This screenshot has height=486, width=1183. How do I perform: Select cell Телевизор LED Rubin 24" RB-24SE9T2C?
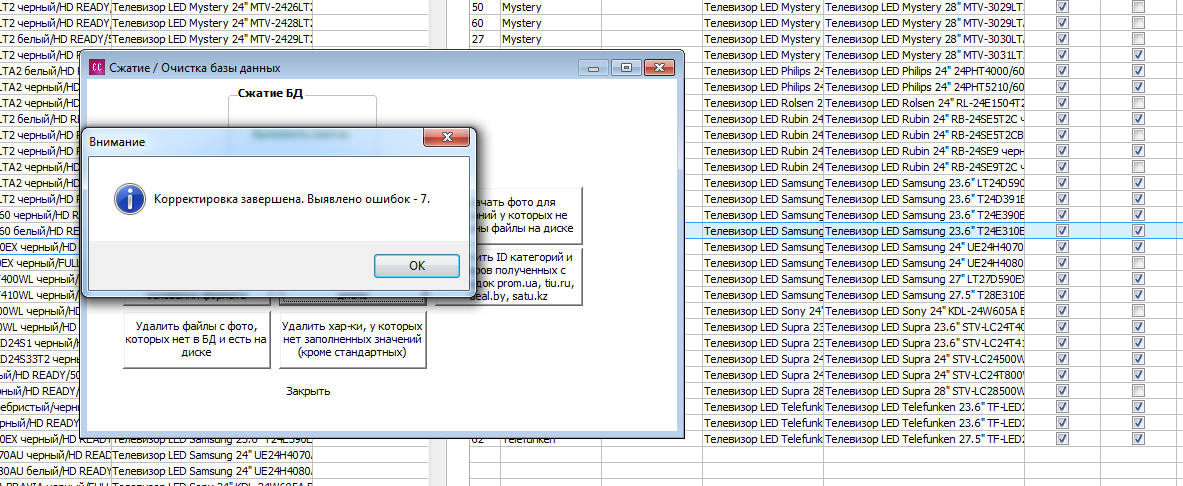924,167
